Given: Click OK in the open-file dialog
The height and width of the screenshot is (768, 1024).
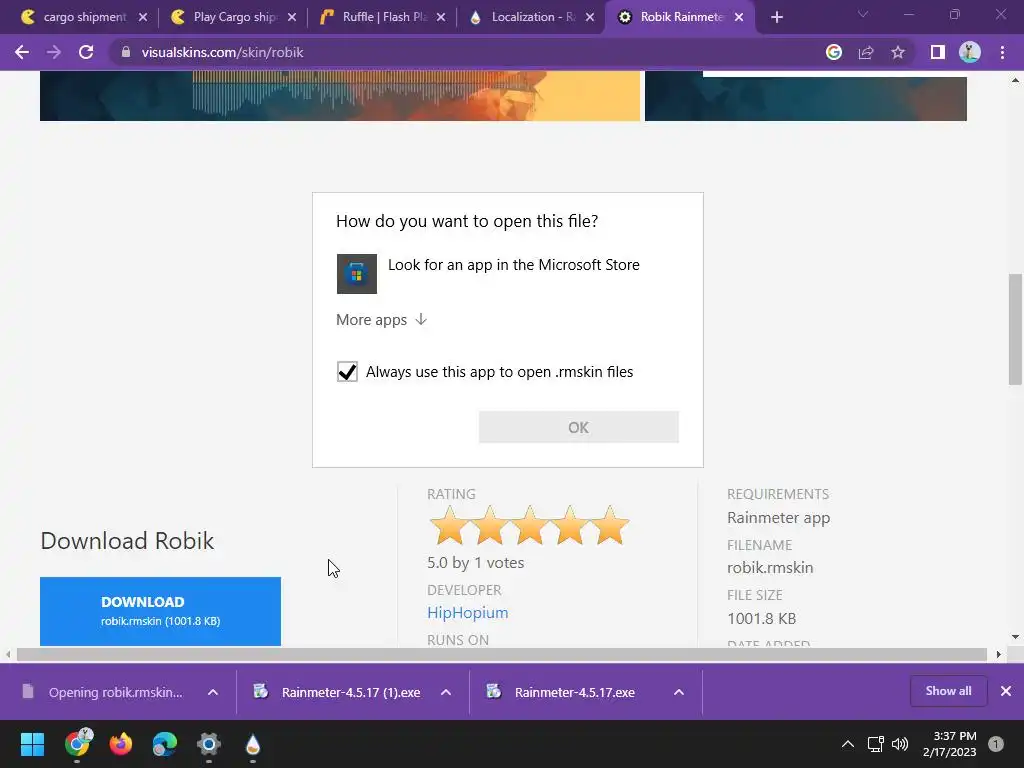Looking at the screenshot, I should pos(579,427).
